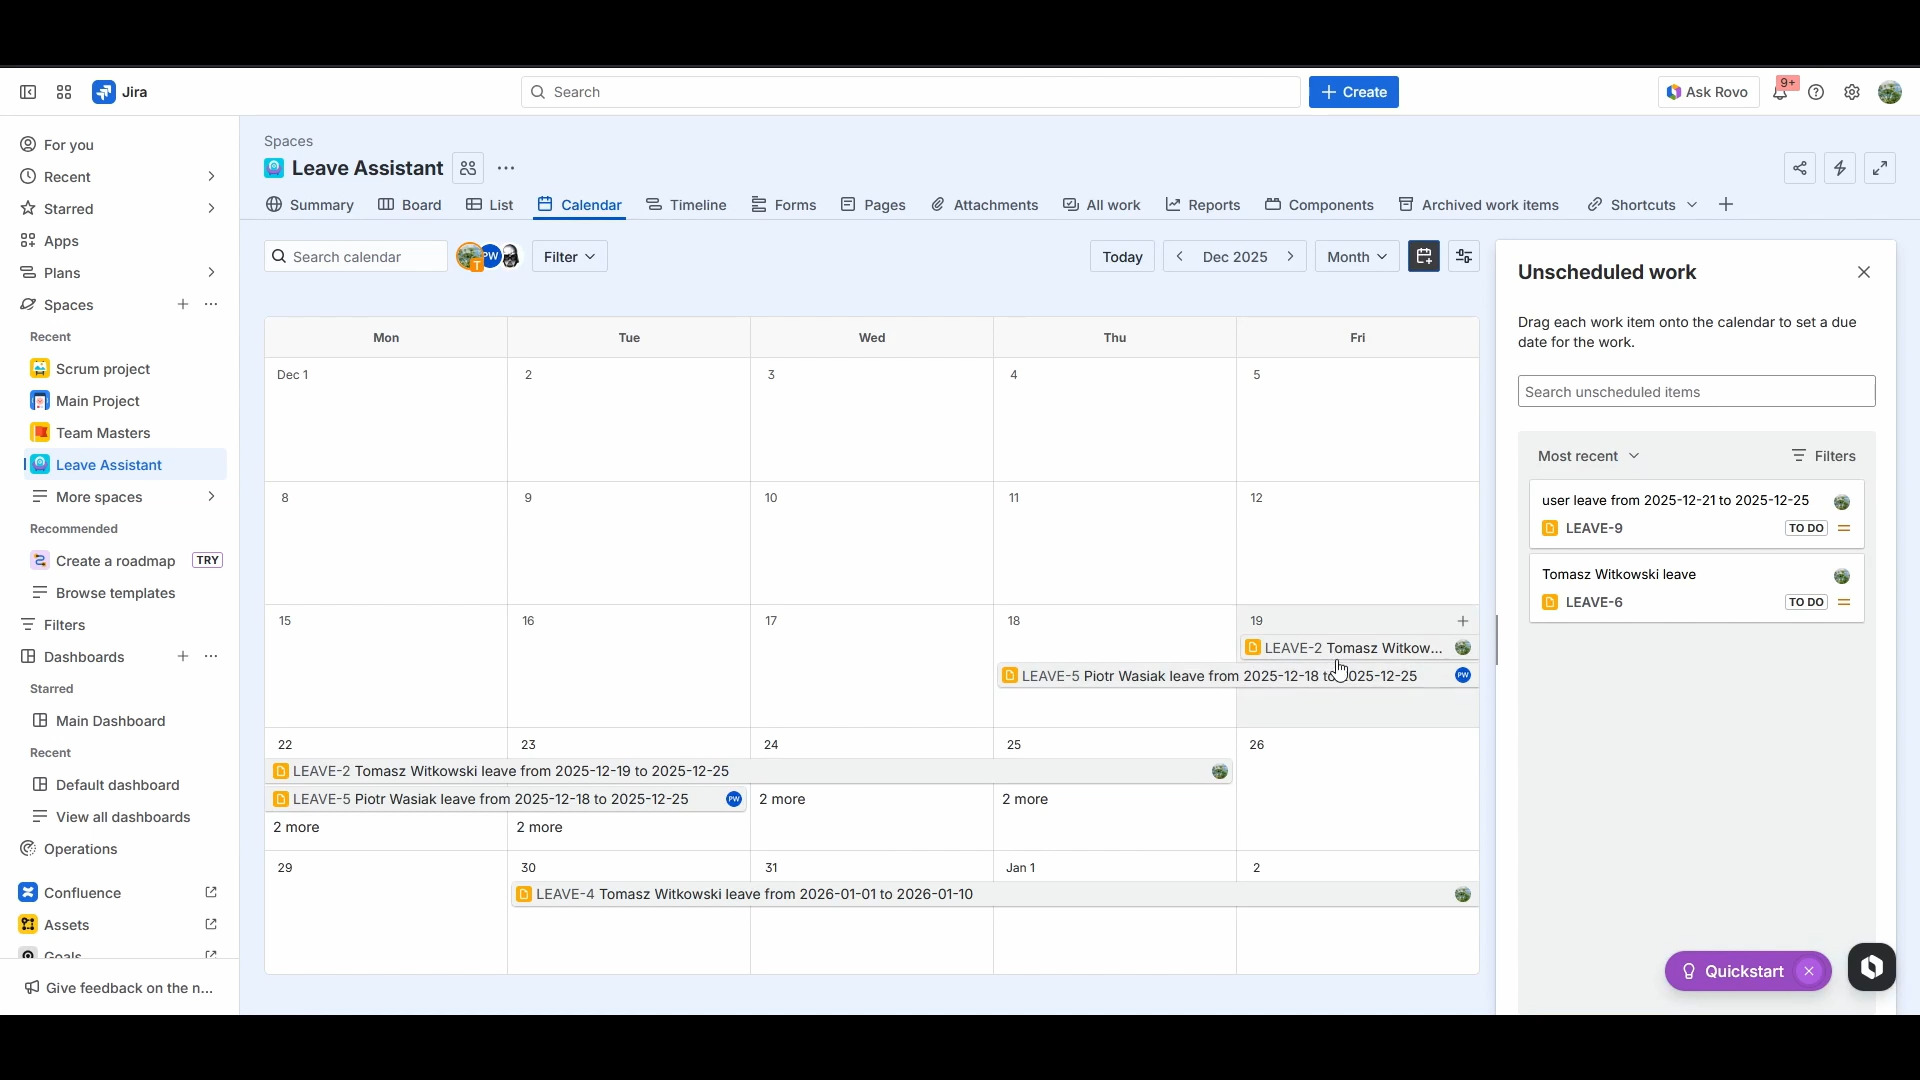This screenshot has width=1920, height=1080.
Task: Open the settings gear icon
Action: 1852,92
